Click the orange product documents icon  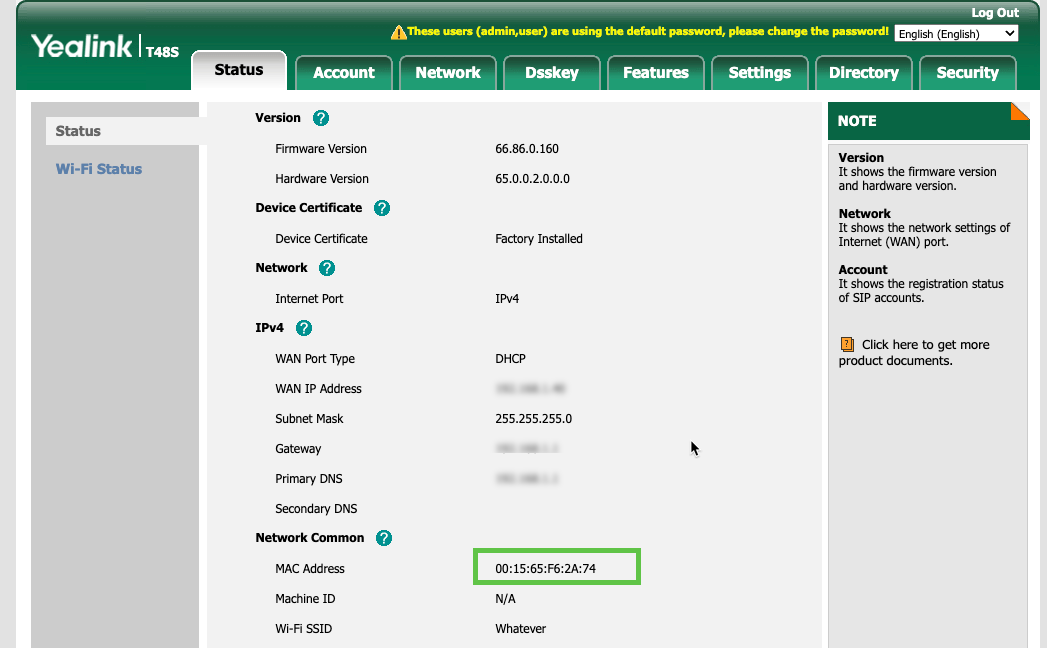point(847,344)
